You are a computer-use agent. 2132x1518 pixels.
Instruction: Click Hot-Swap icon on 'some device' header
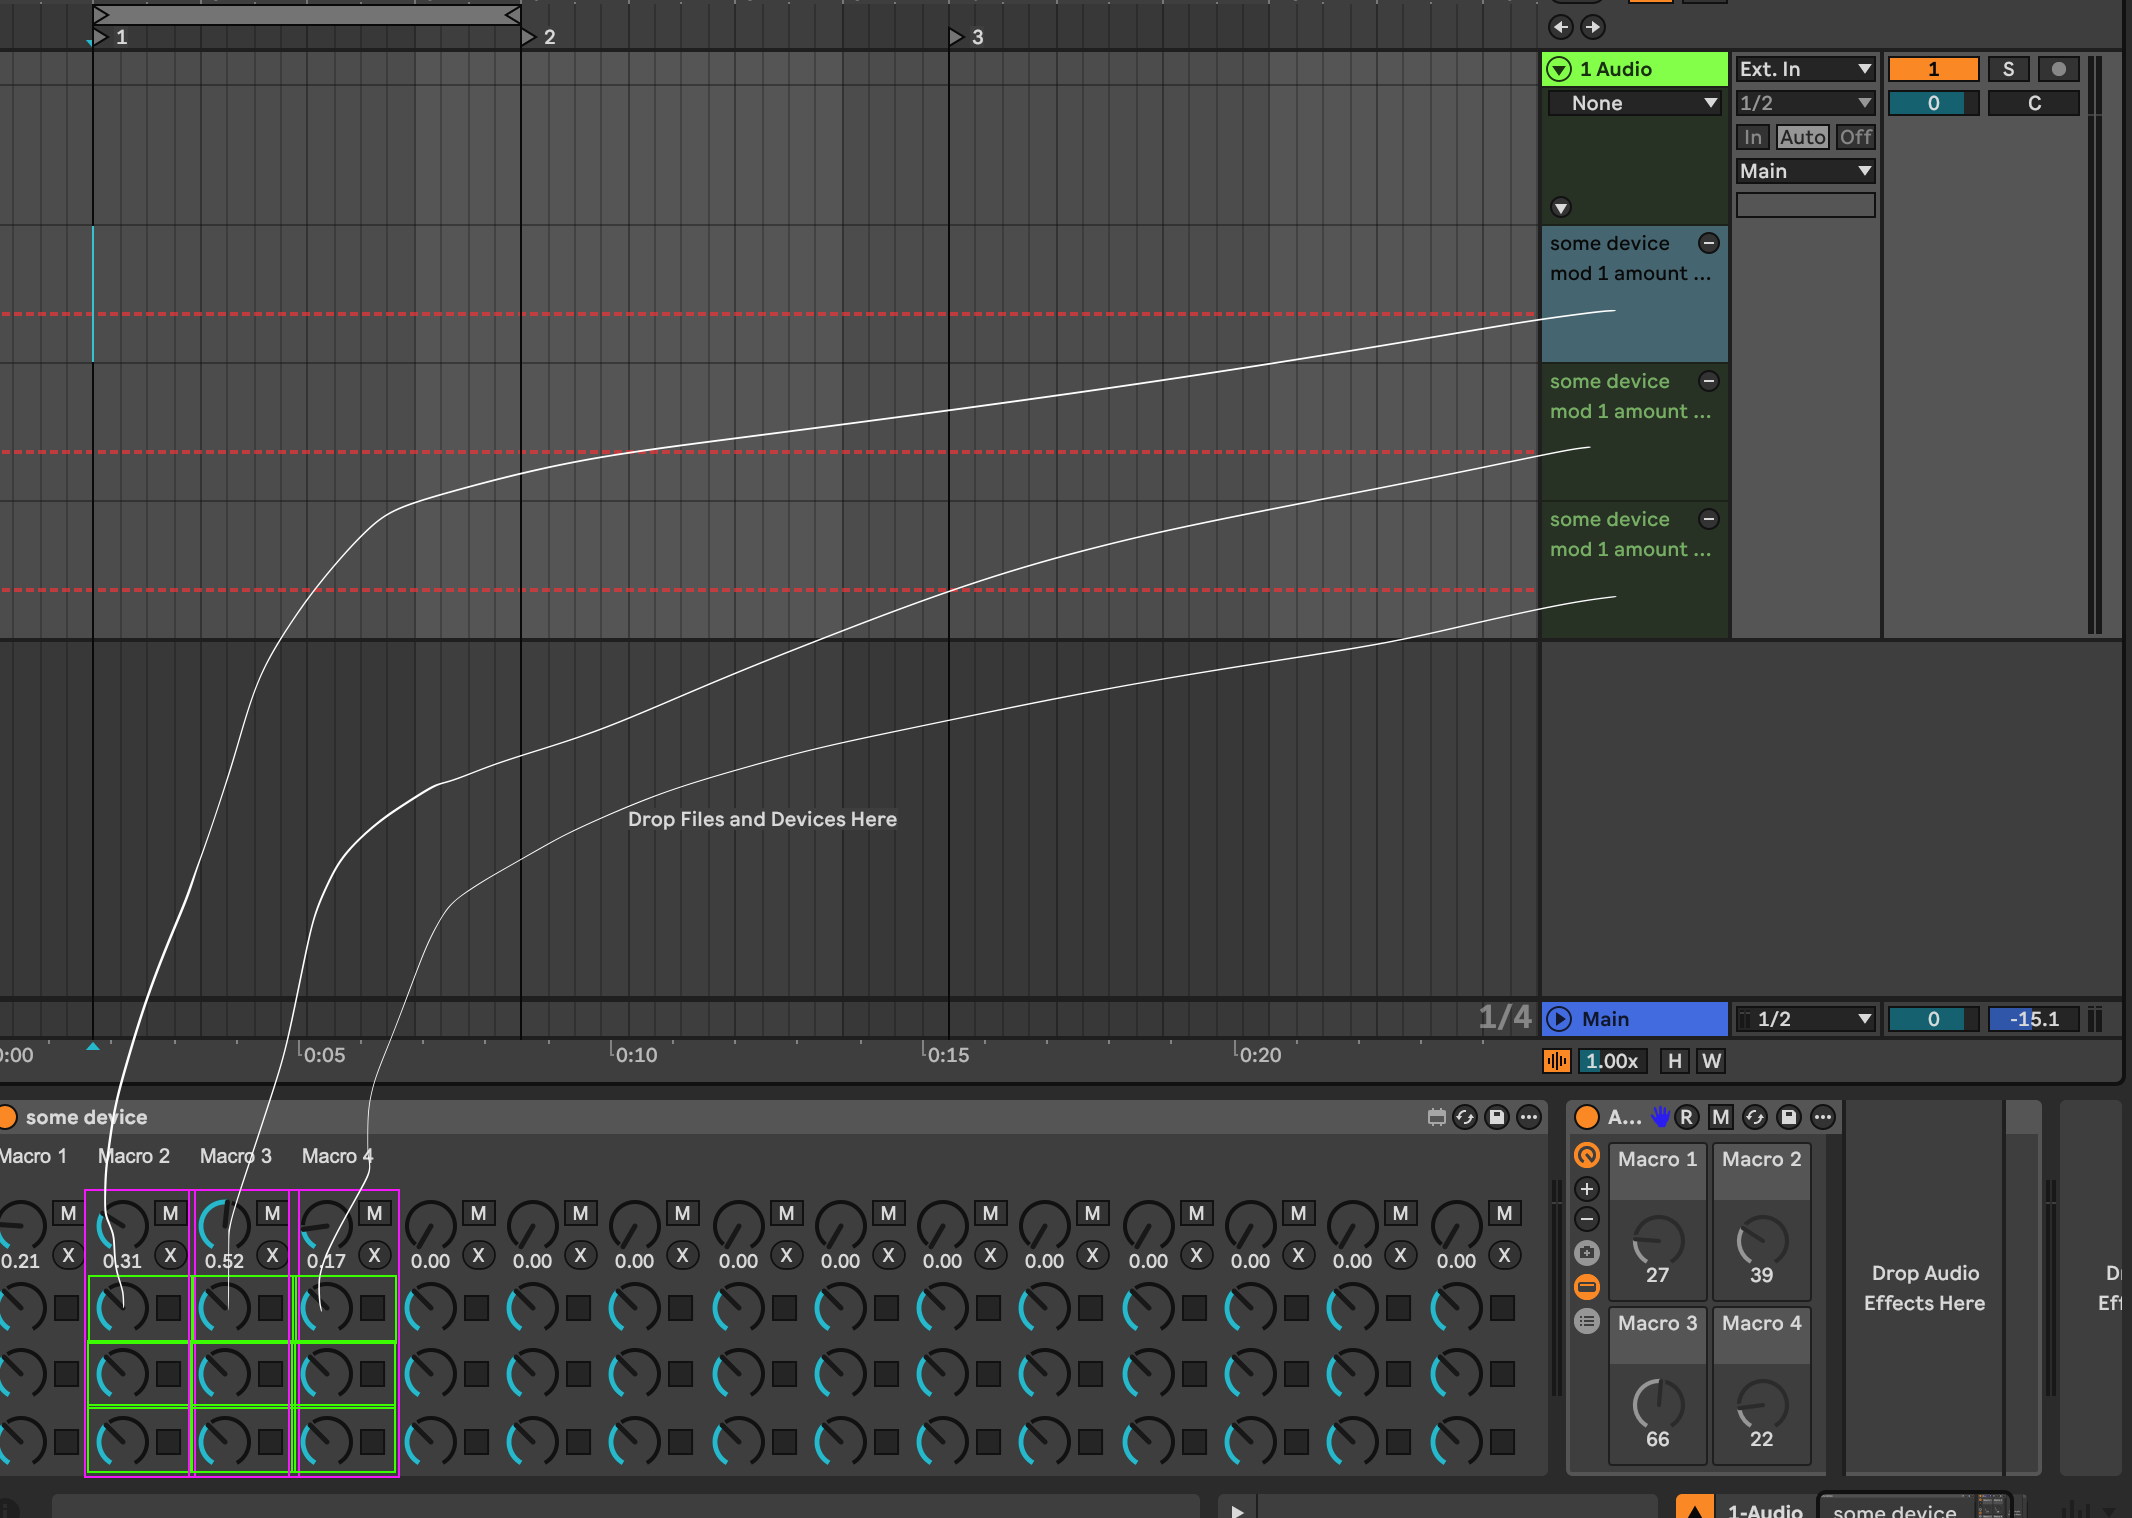point(1465,1117)
